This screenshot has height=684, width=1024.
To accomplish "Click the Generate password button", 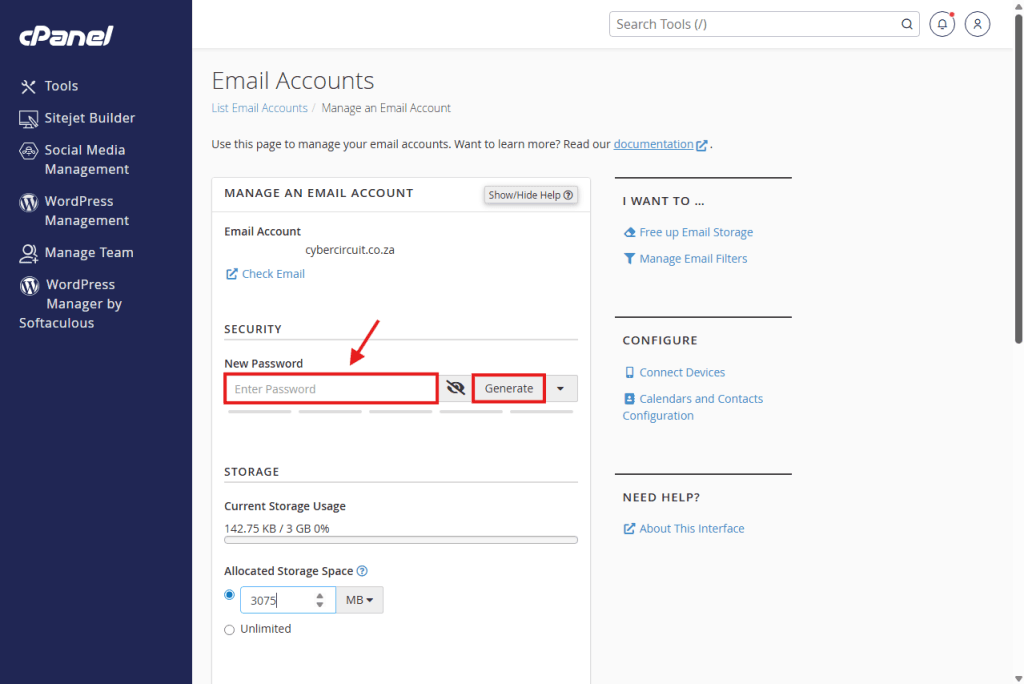I will [x=508, y=388].
